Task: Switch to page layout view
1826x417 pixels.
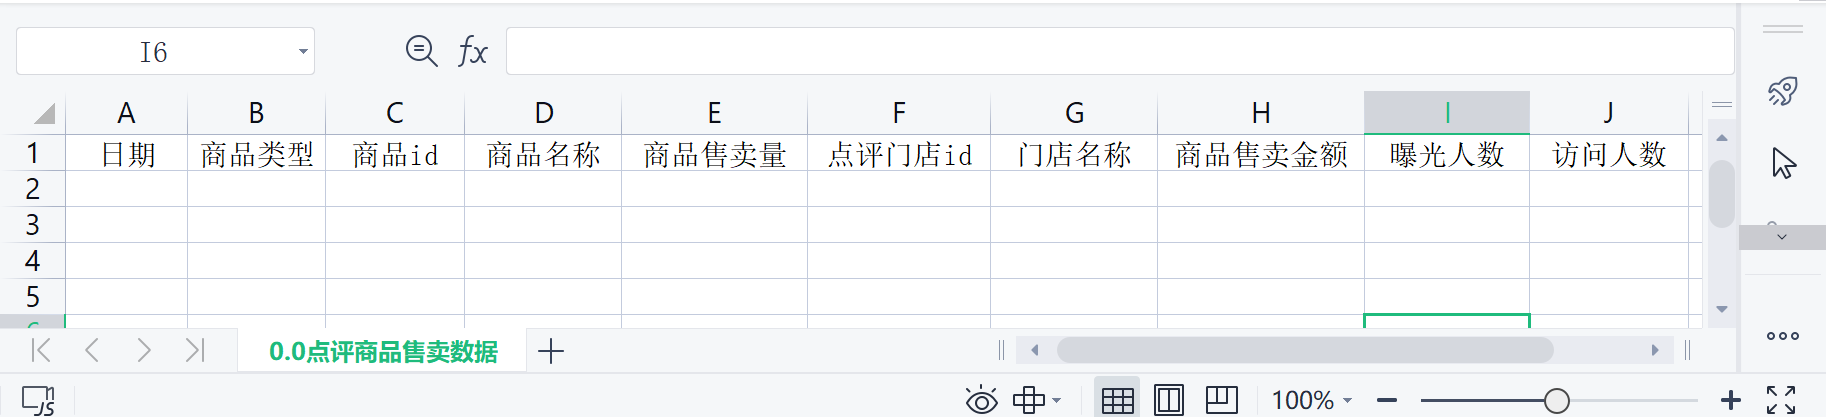Action: [1169, 400]
